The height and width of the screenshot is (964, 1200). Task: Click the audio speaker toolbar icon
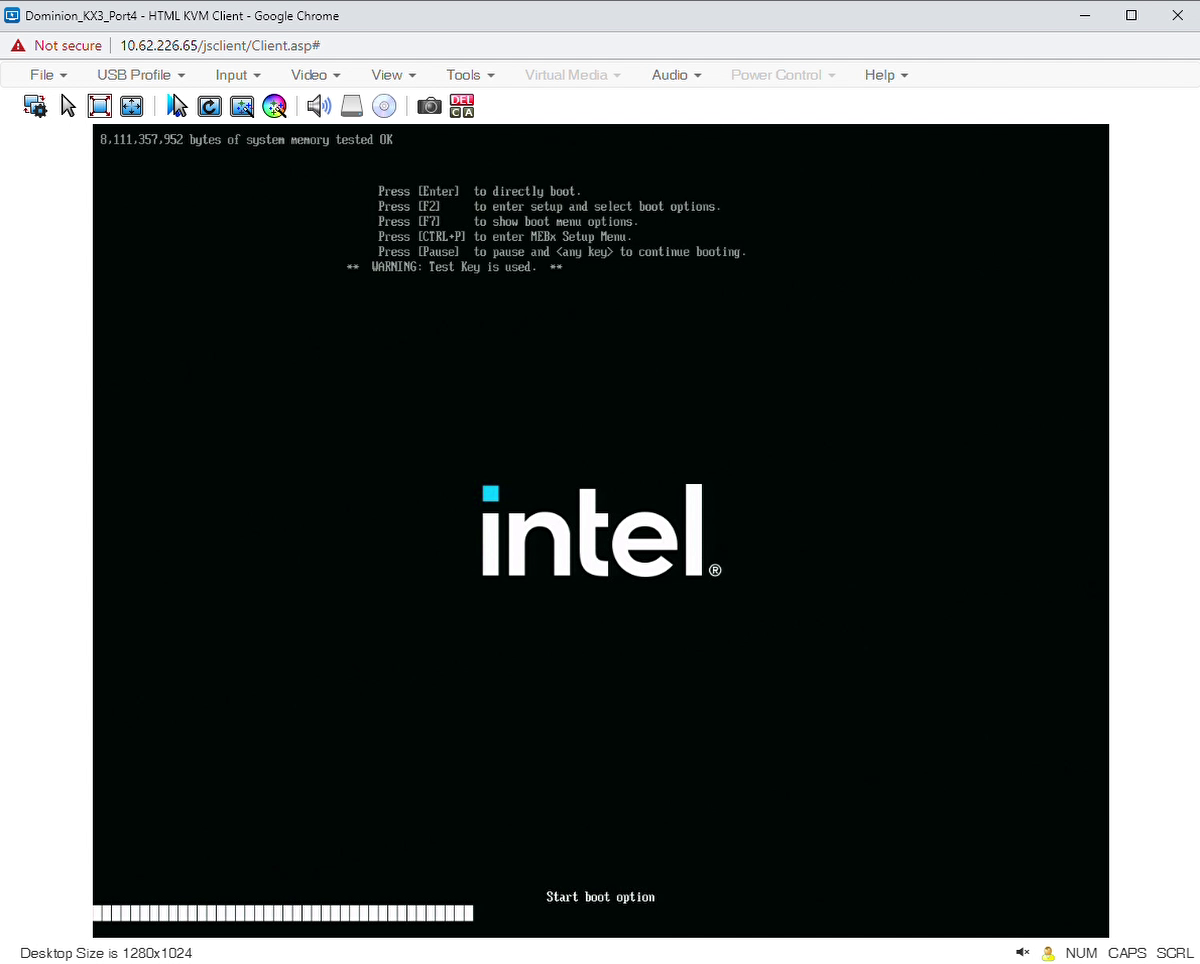[319, 106]
